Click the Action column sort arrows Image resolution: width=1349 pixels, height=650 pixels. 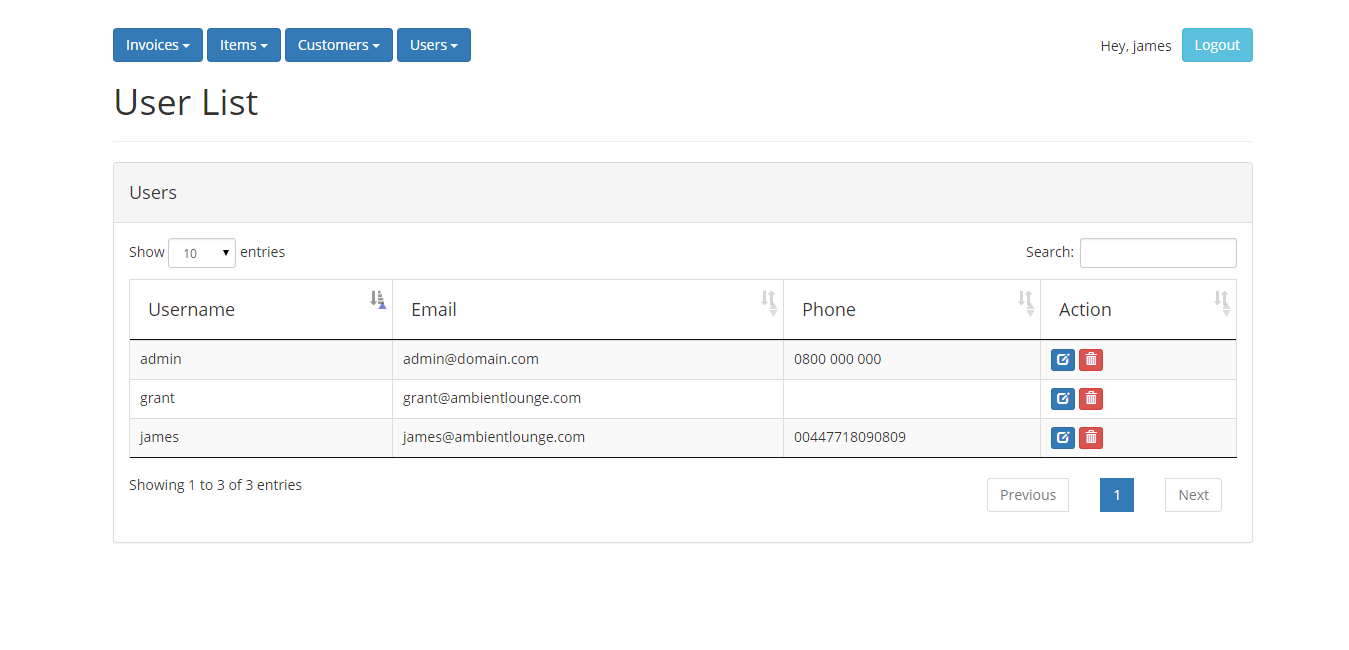tap(1221, 302)
